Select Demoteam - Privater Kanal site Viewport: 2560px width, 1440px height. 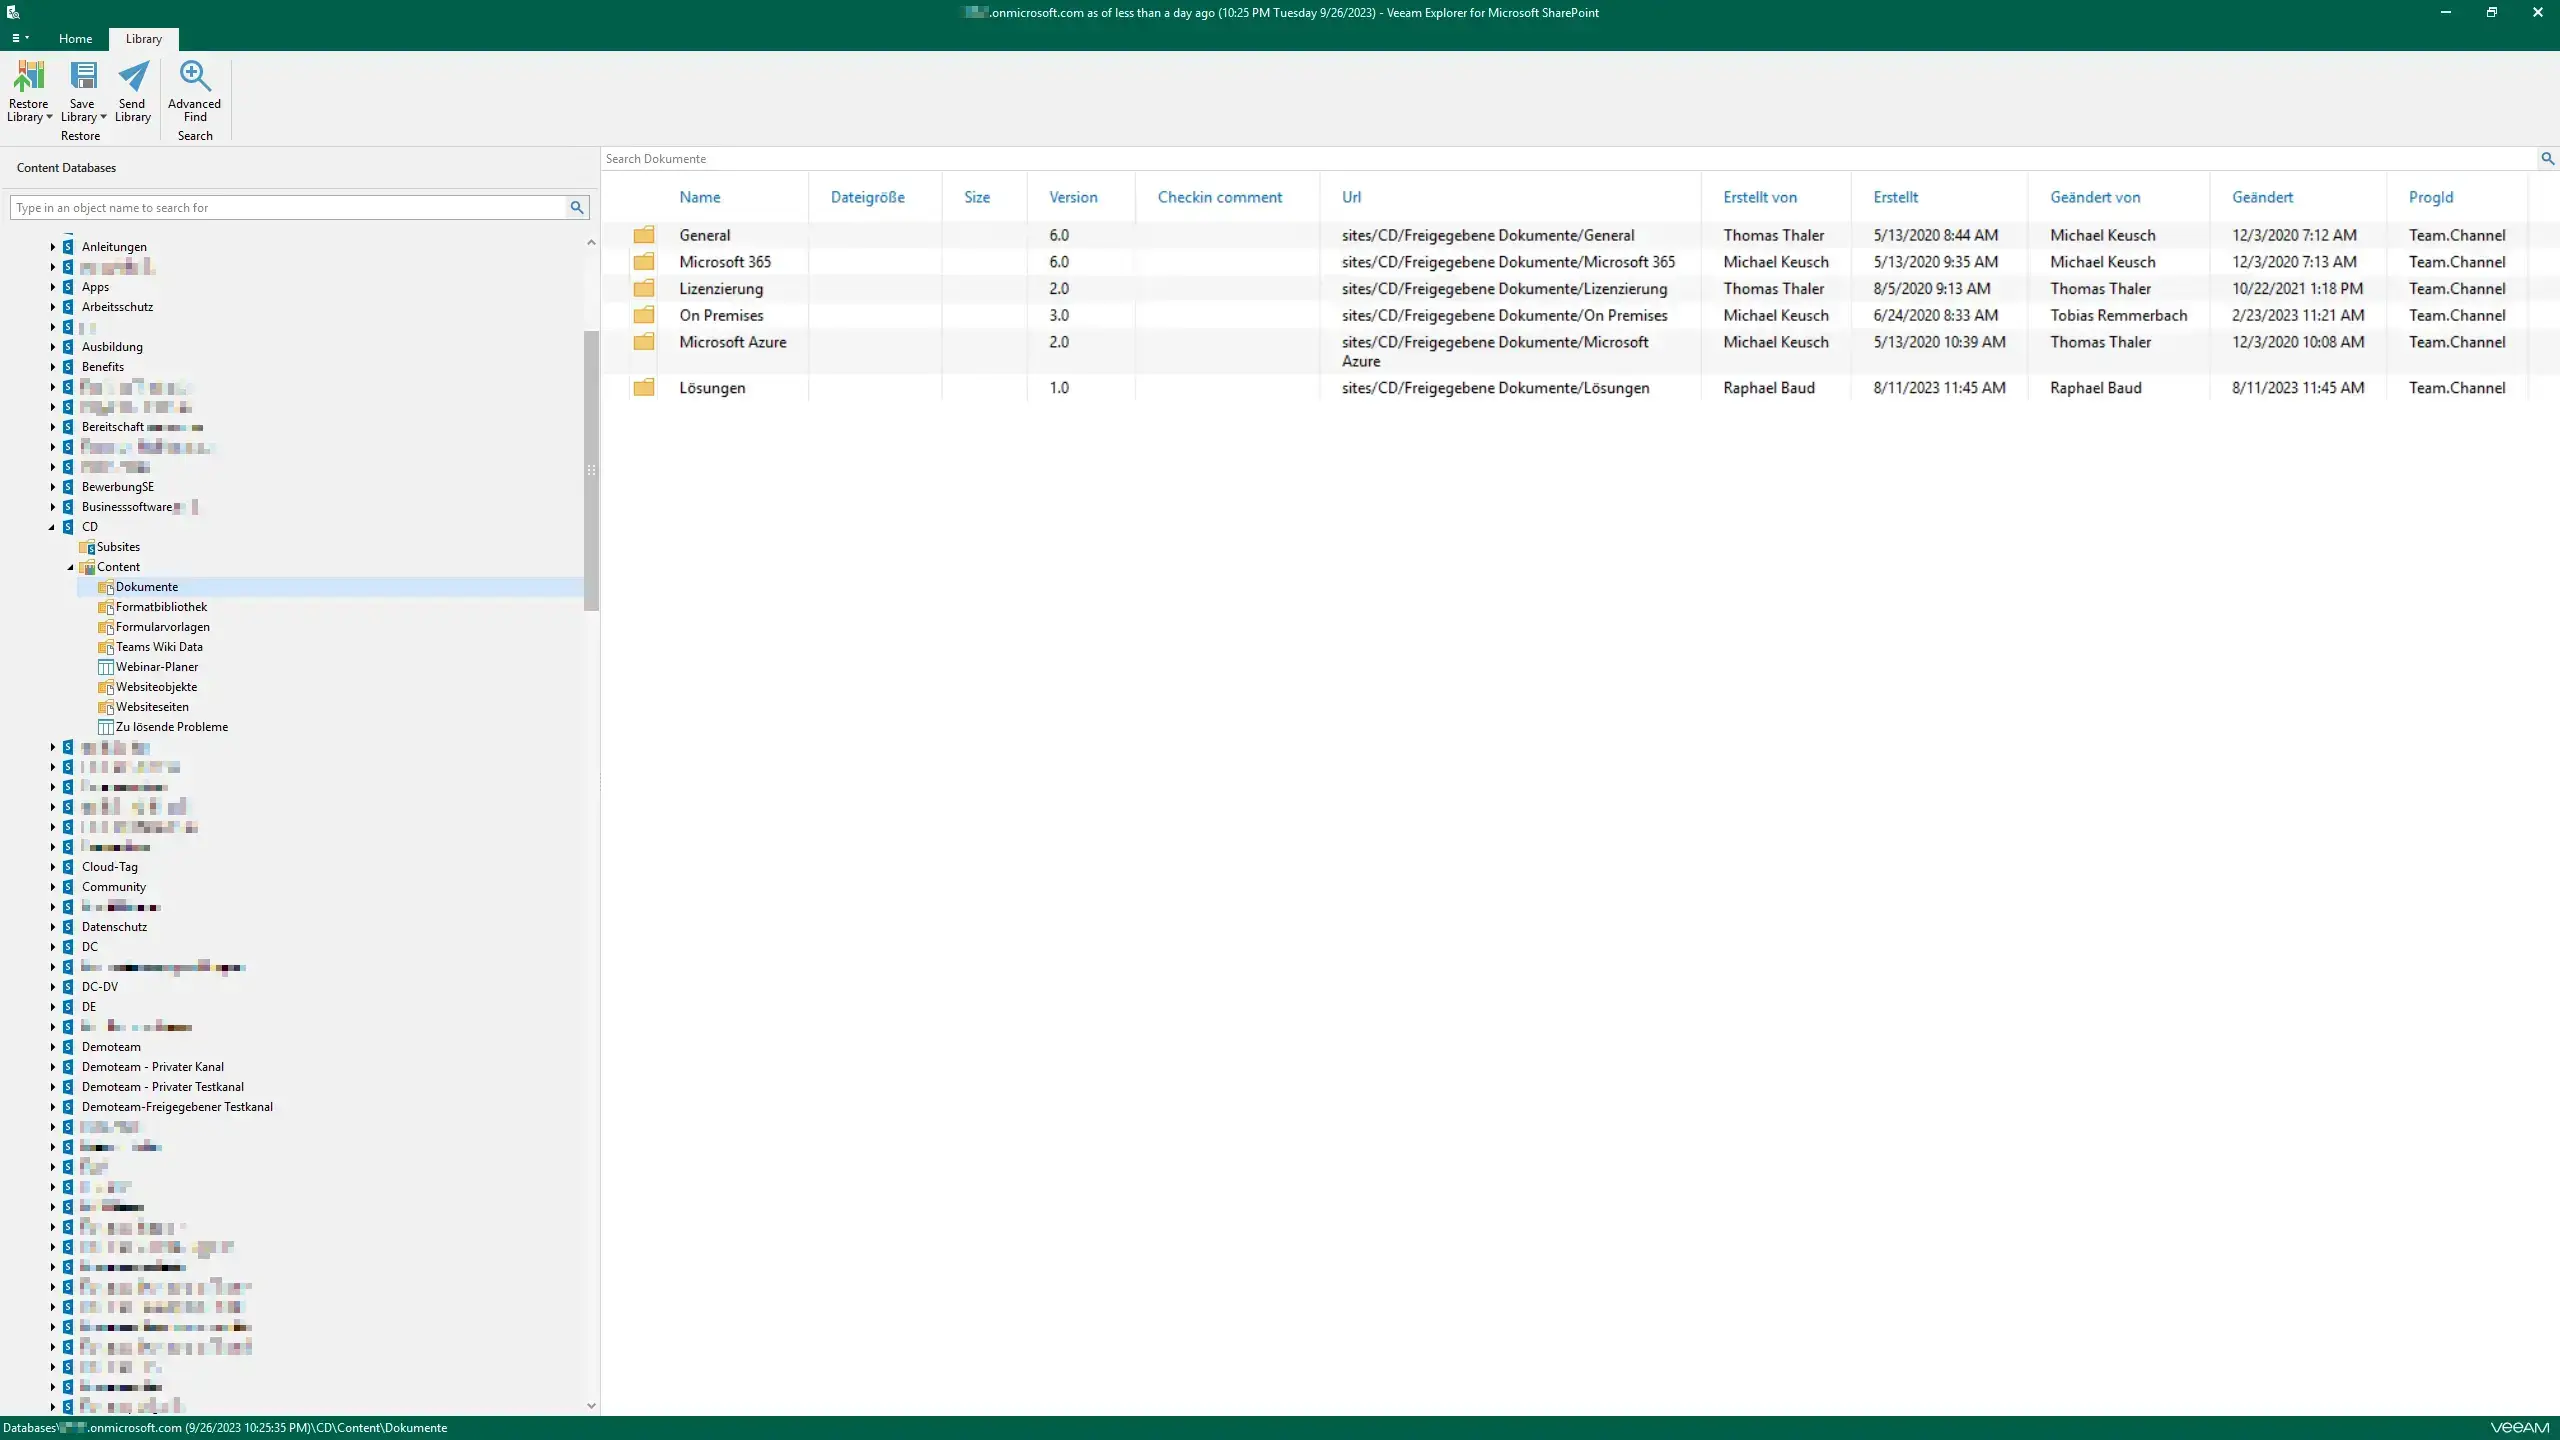[153, 1067]
